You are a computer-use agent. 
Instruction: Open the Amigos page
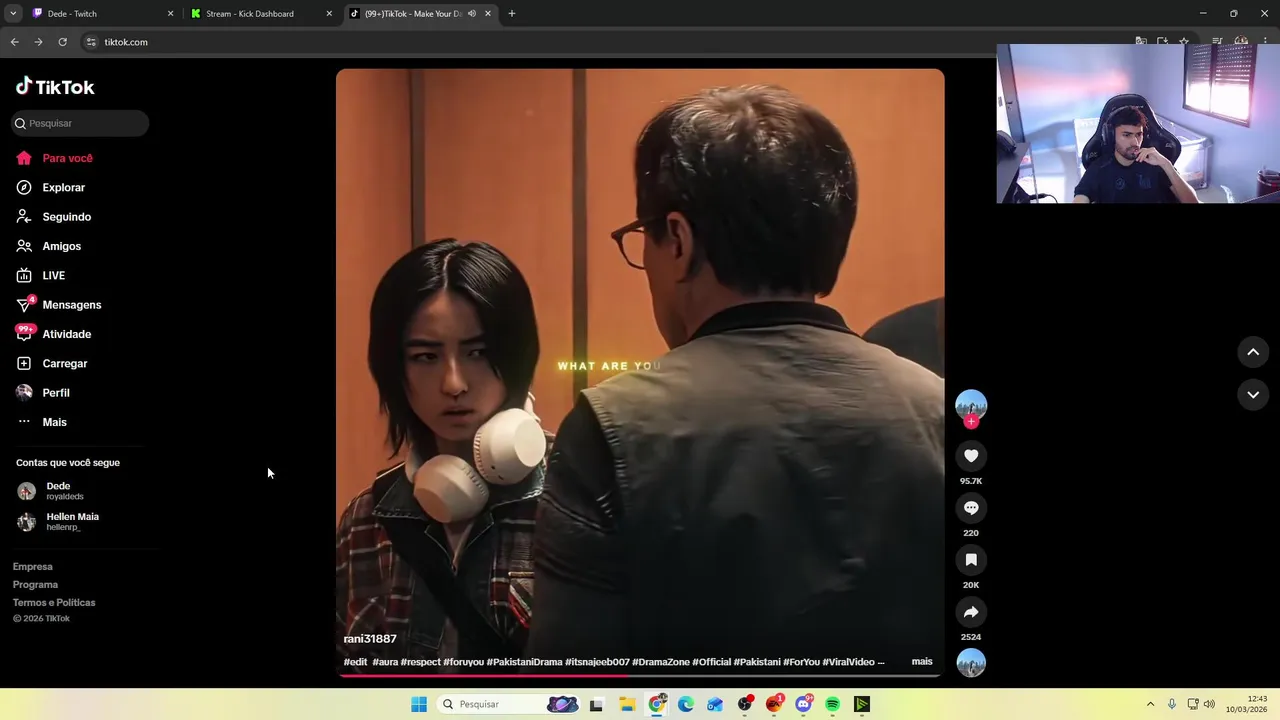click(x=49, y=246)
